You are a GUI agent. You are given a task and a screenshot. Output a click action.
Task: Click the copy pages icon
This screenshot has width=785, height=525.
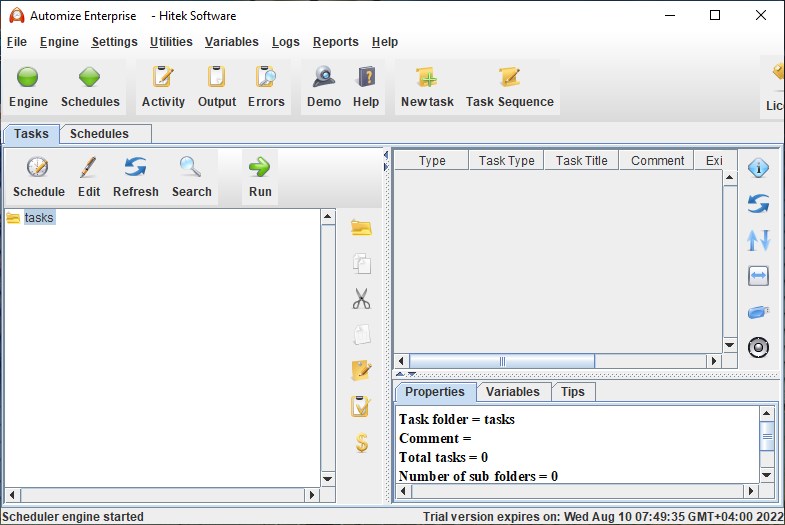pyautogui.click(x=361, y=263)
